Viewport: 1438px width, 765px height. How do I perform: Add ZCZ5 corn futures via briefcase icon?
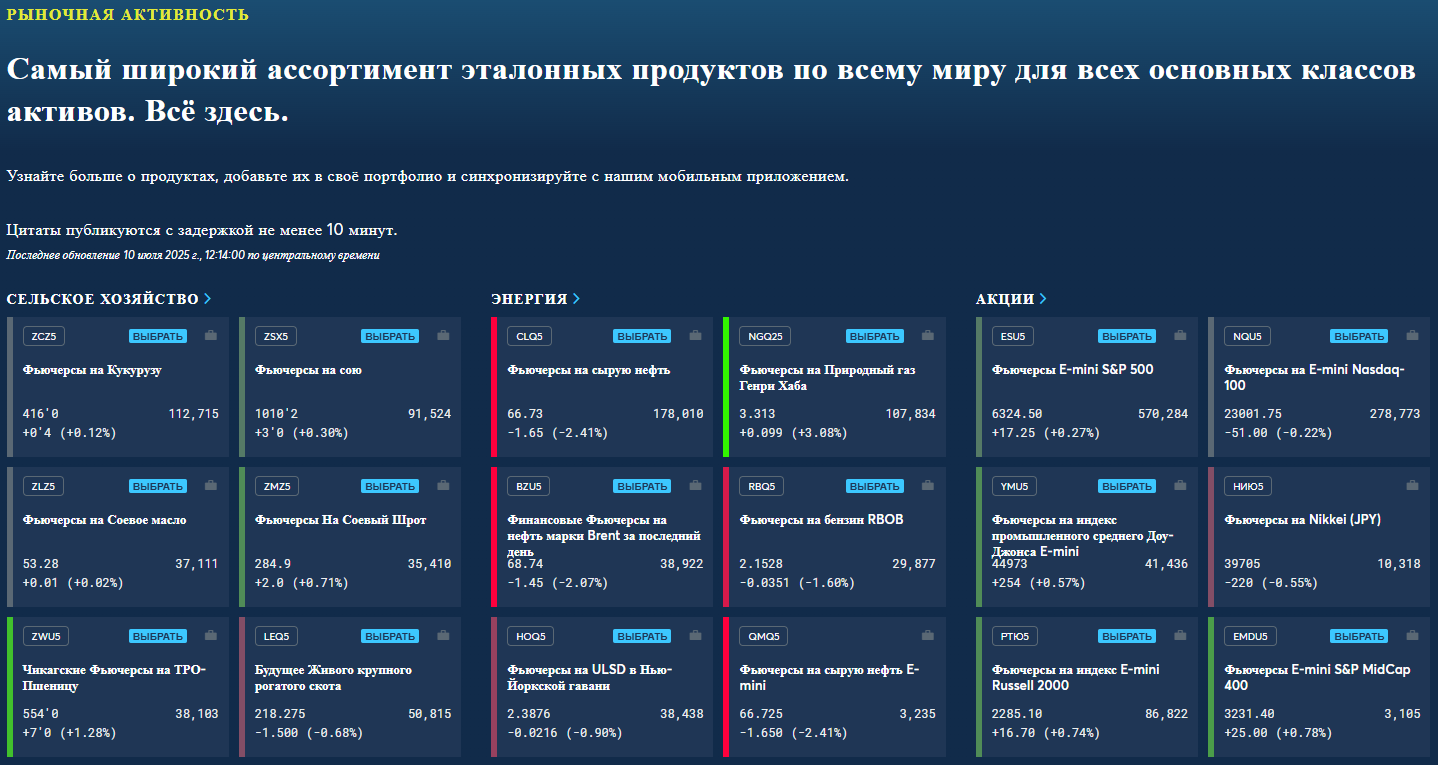(x=210, y=336)
